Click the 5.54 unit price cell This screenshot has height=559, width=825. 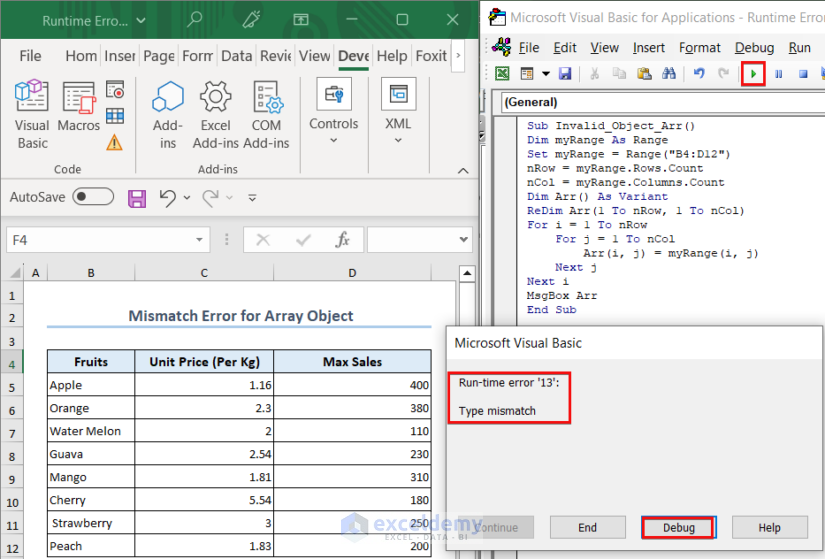click(x=204, y=500)
